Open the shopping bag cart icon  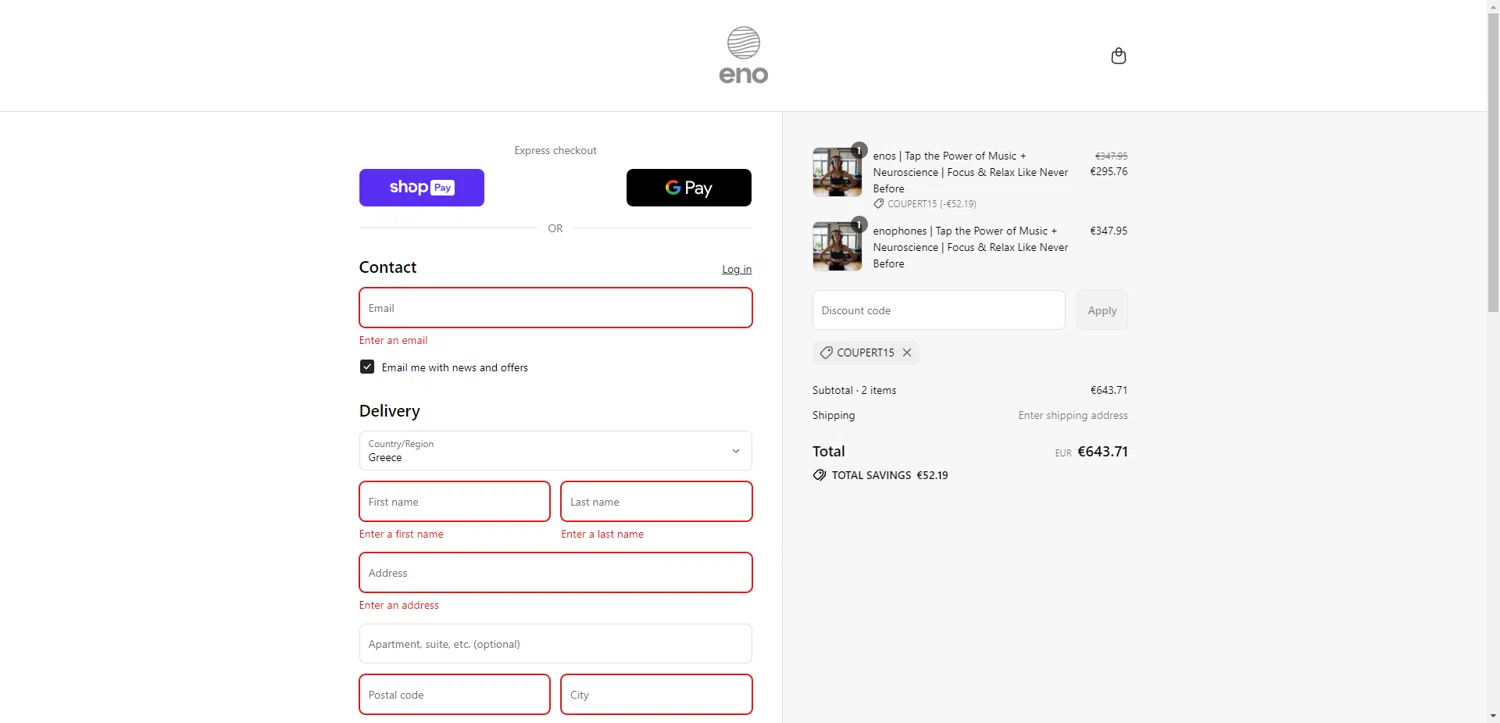pyautogui.click(x=1118, y=56)
